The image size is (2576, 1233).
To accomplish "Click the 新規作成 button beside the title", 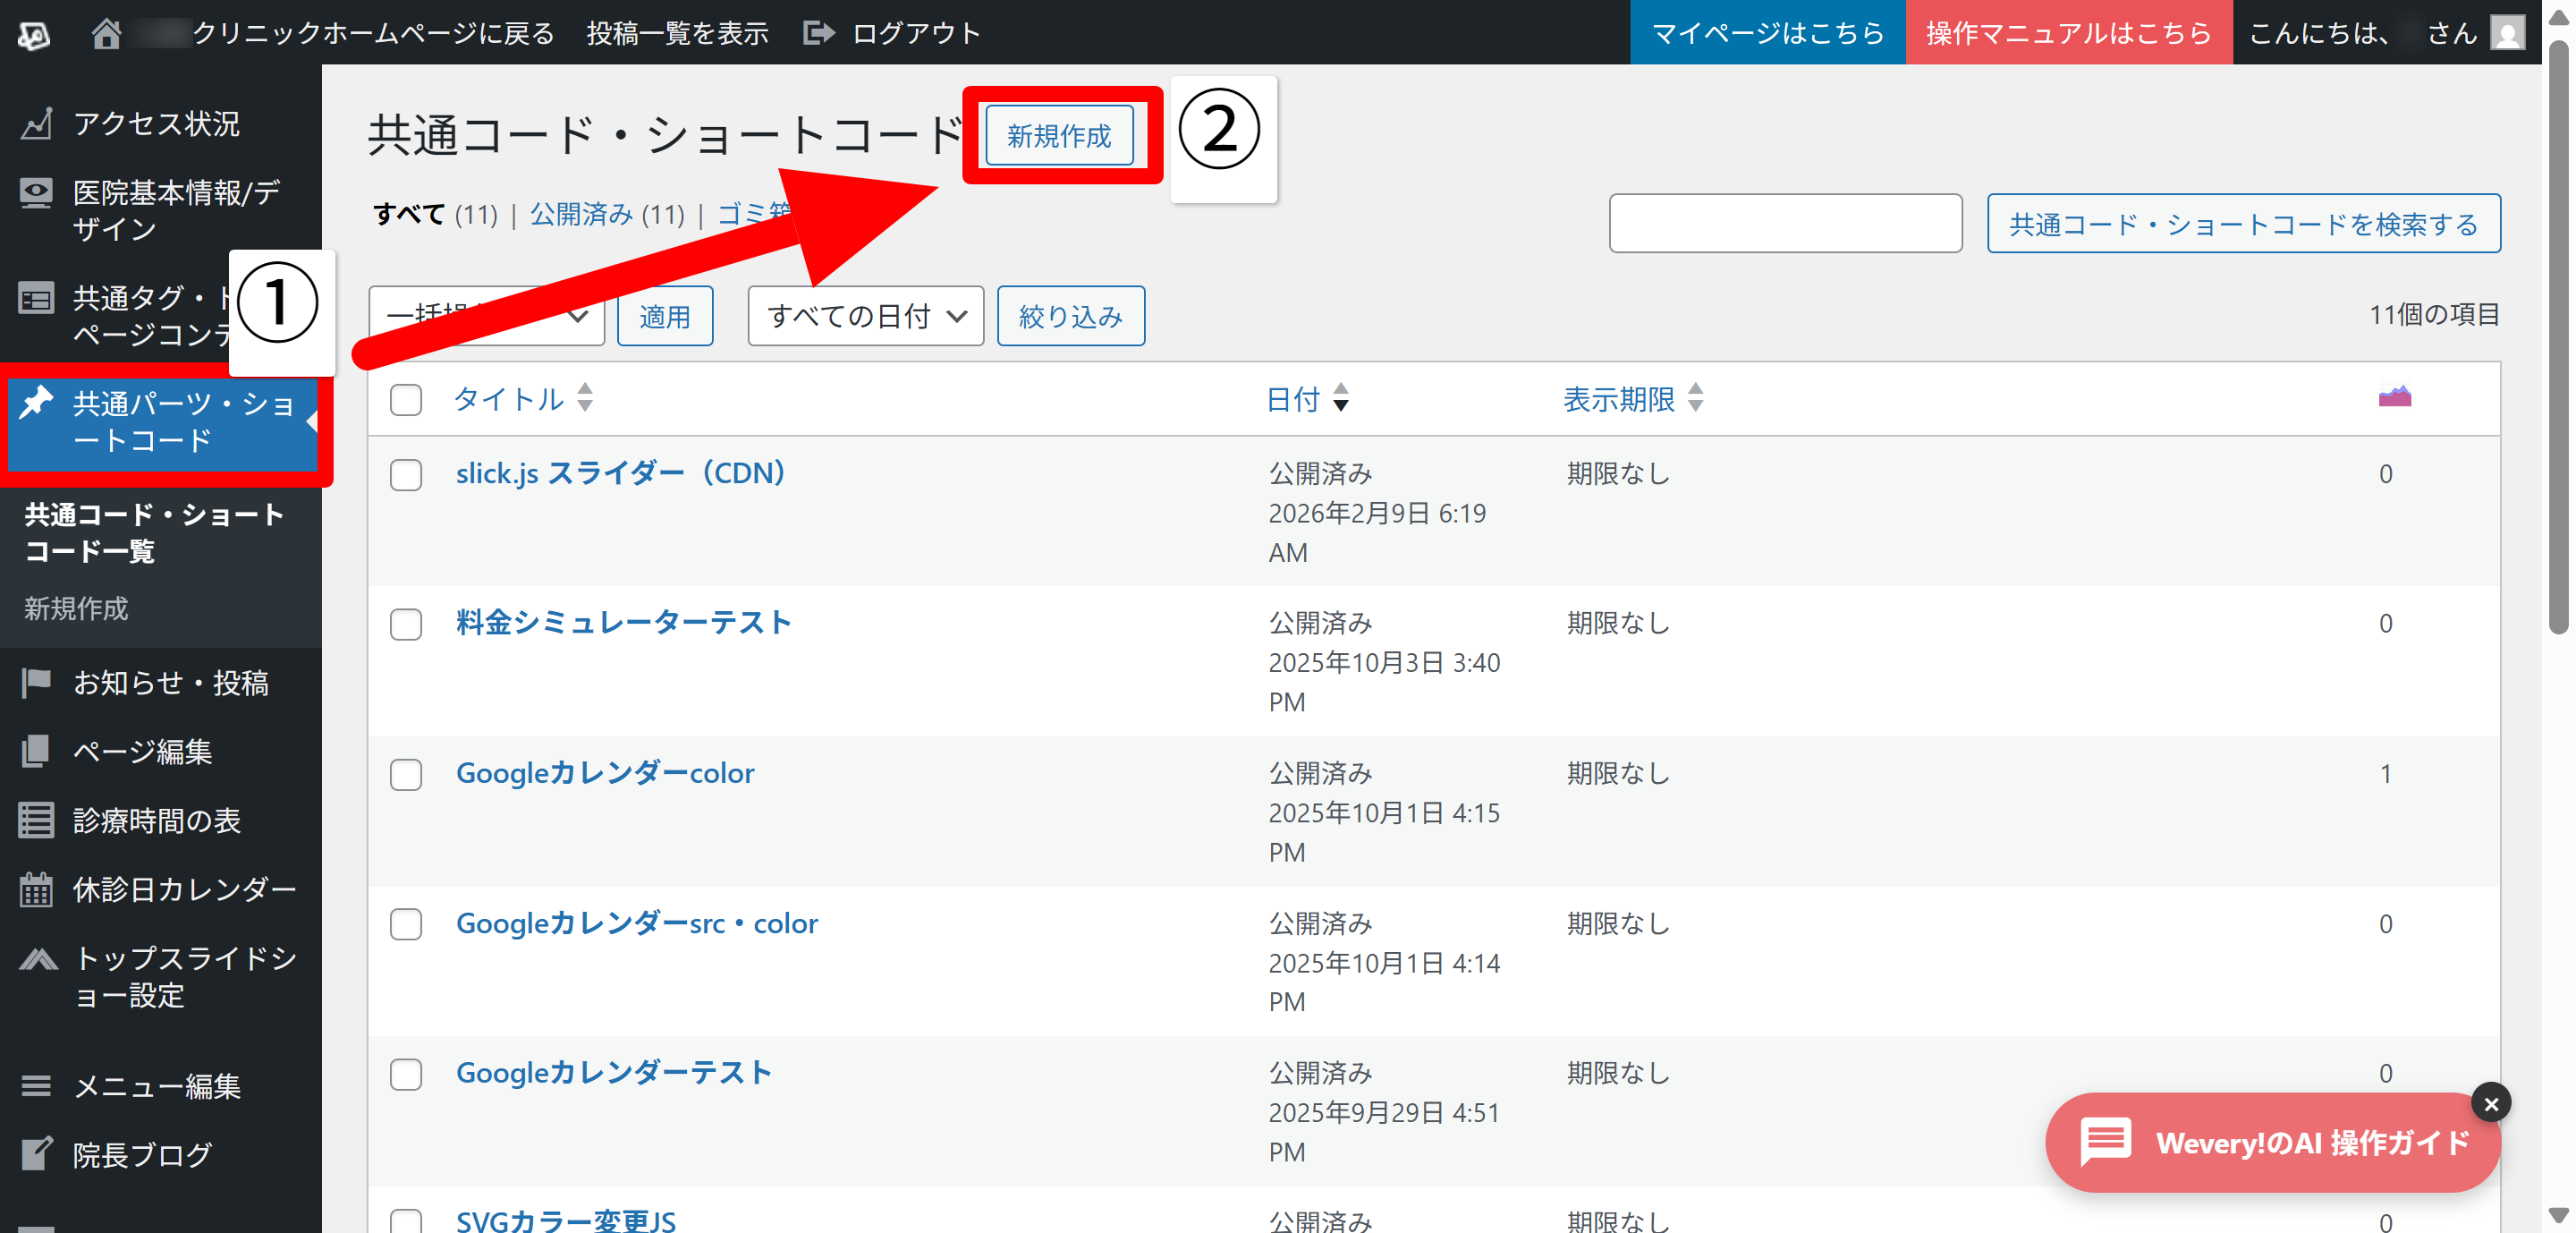I will tap(1058, 136).
